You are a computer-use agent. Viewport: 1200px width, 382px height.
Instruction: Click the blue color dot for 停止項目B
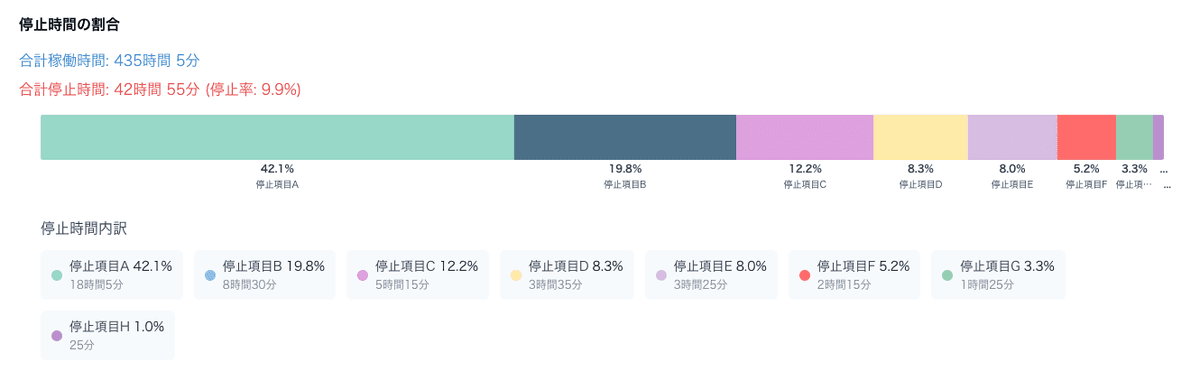tap(210, 275)
